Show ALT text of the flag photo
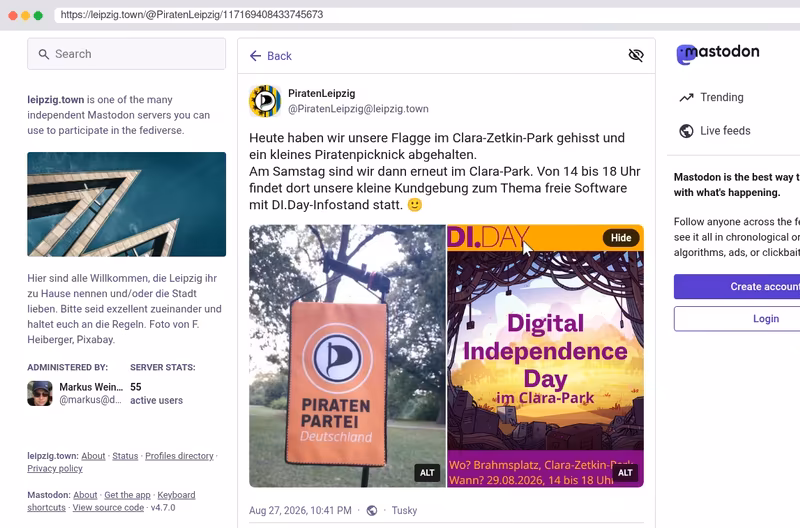The image size is (800, 528). tap(427, 473)
